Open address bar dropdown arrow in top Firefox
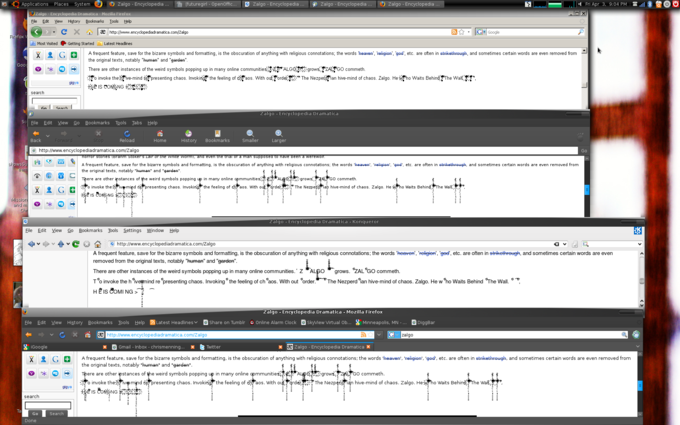 coord(469,32)
